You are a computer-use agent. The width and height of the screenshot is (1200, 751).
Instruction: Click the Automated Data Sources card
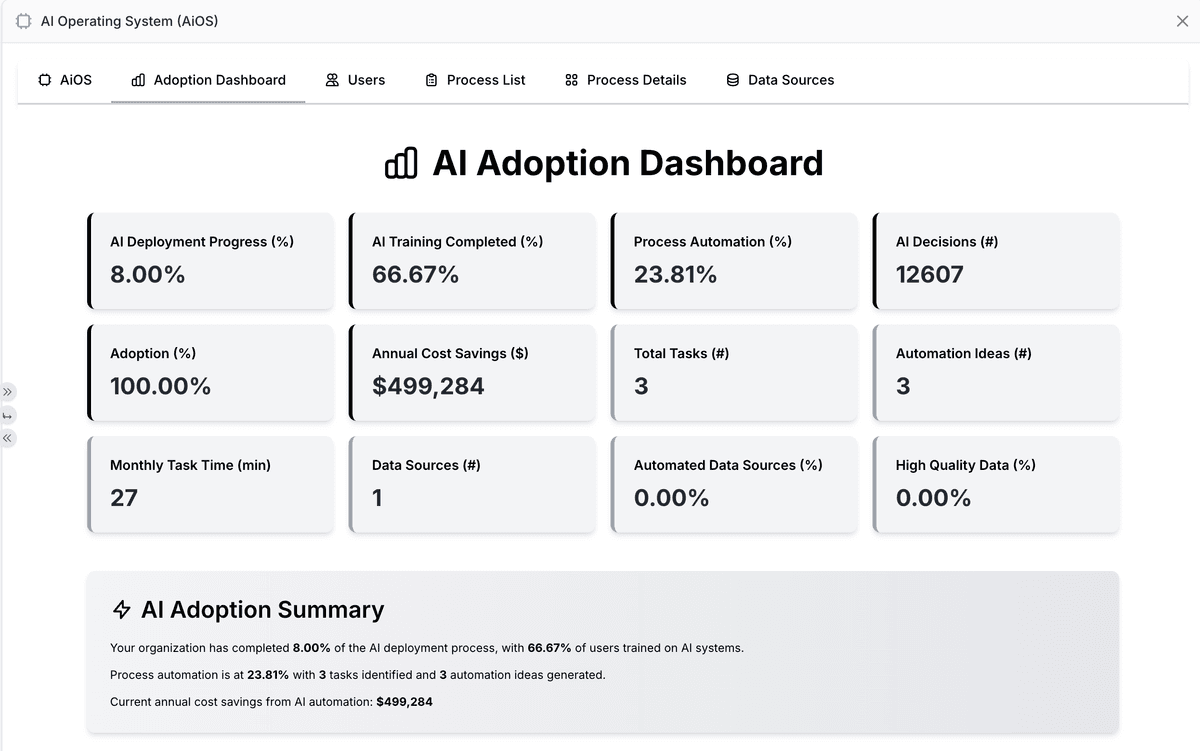click(x=734, y=483)
